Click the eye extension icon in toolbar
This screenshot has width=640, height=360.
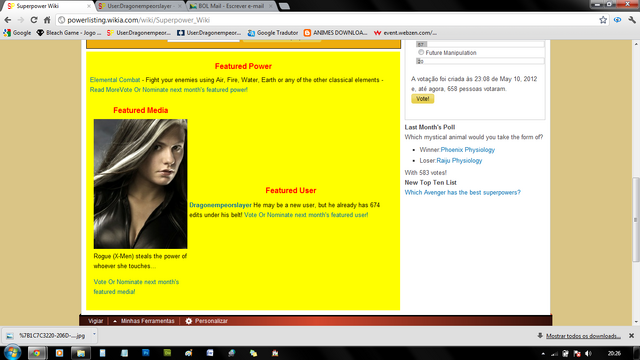pos(618,20)
